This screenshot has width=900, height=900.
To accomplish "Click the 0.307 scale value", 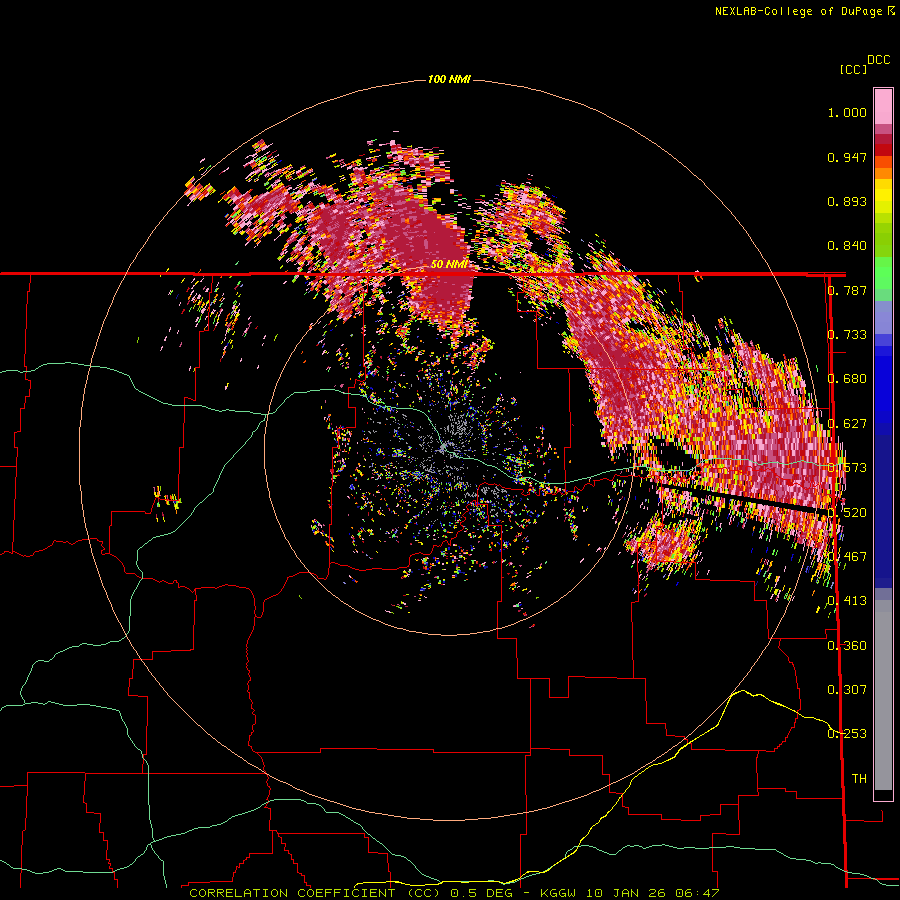I will pos(847,689).
